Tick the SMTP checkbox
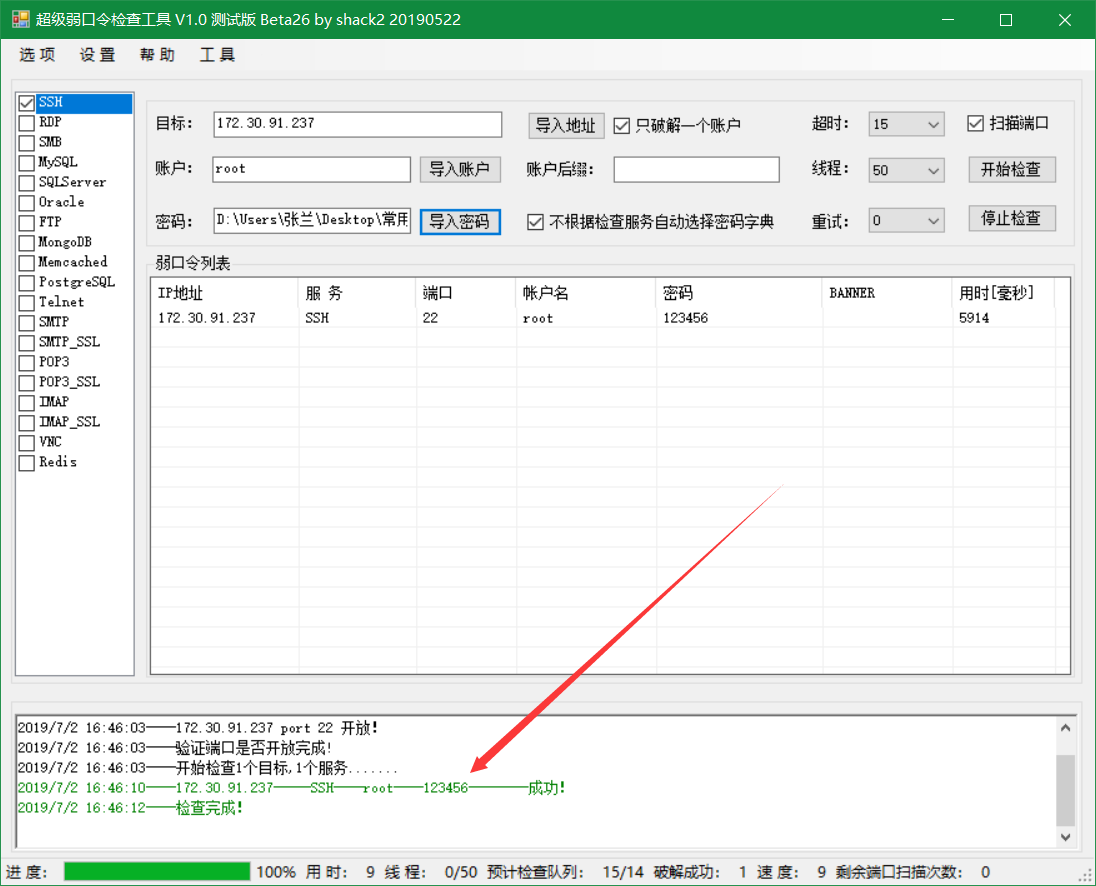 (x=27, y=323)
